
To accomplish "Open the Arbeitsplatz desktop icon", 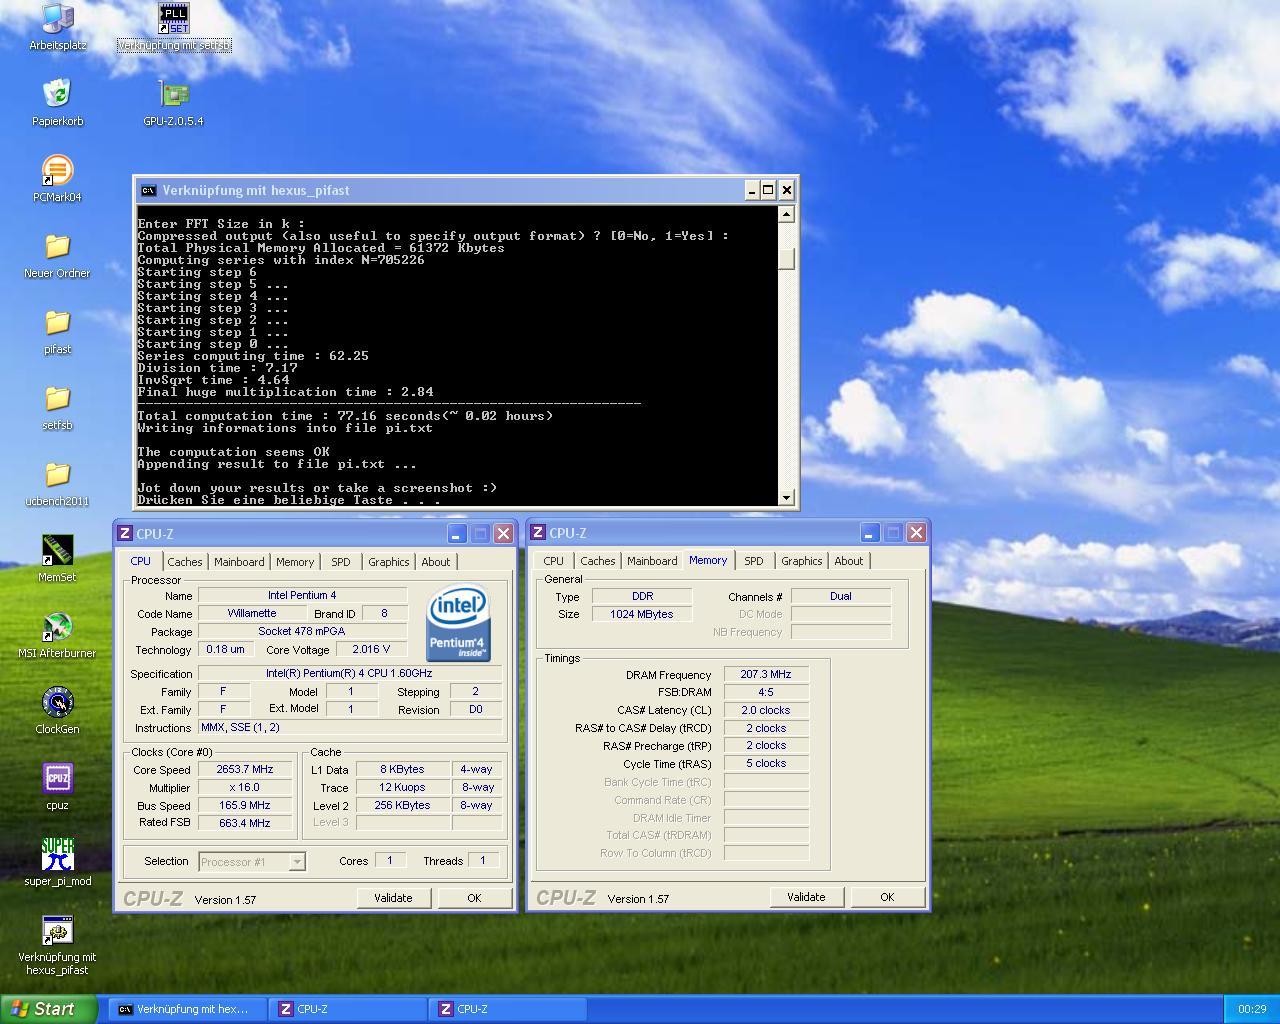I will [x=57, y=27].
